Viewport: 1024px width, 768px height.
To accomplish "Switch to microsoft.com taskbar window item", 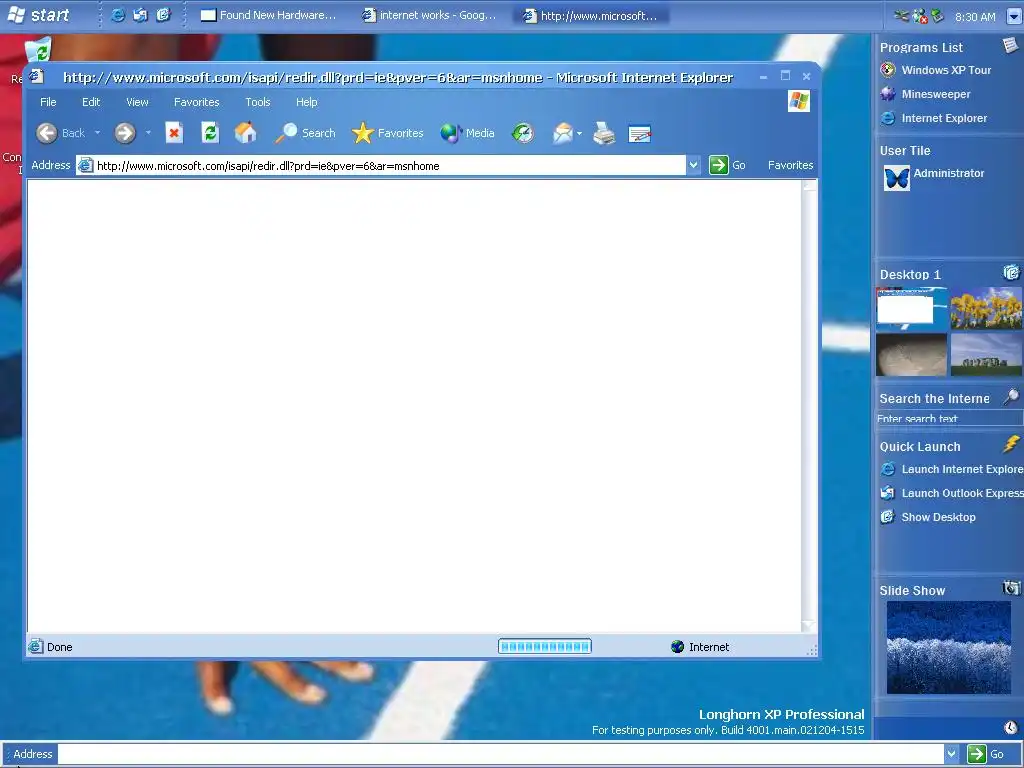I will pos(591,15).
